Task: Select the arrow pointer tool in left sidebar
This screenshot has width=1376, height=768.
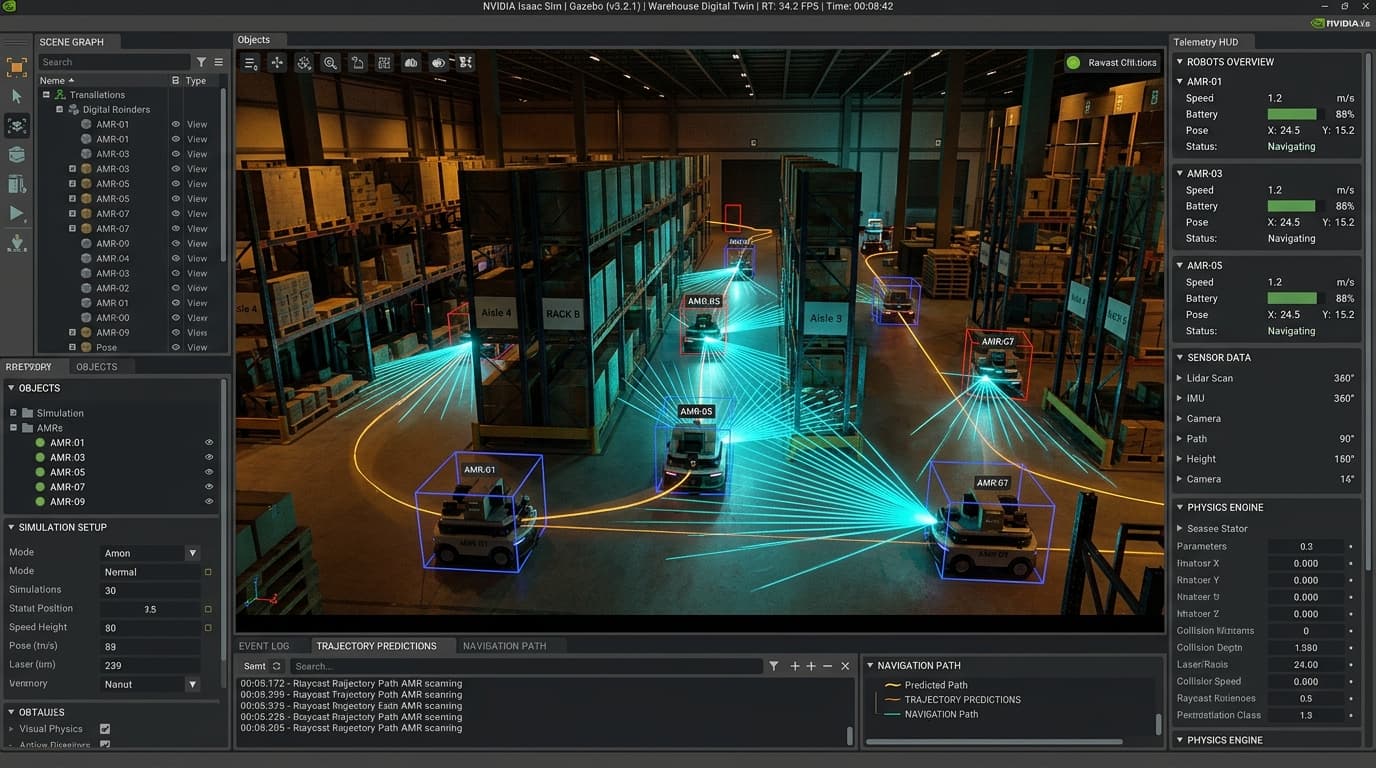Action: (x=16, y=96)
